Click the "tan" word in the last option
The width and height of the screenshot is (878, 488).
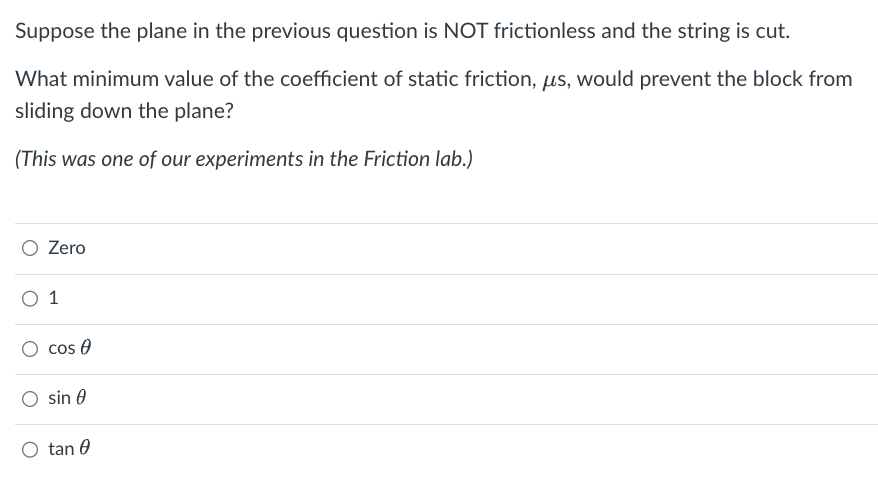[x=61, y=448]
